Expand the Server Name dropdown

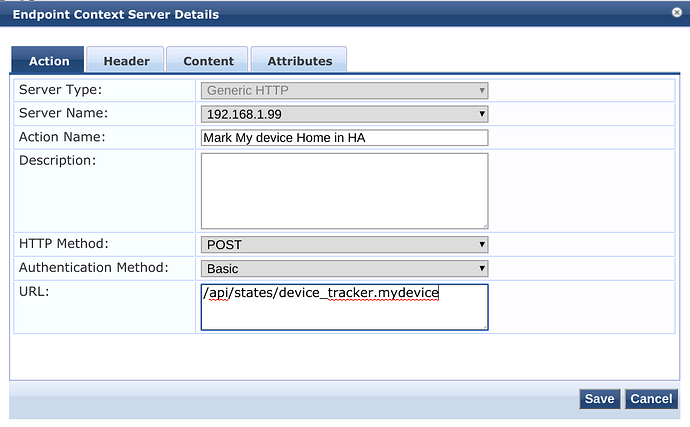pyautogui.click(x=344, y=114)
